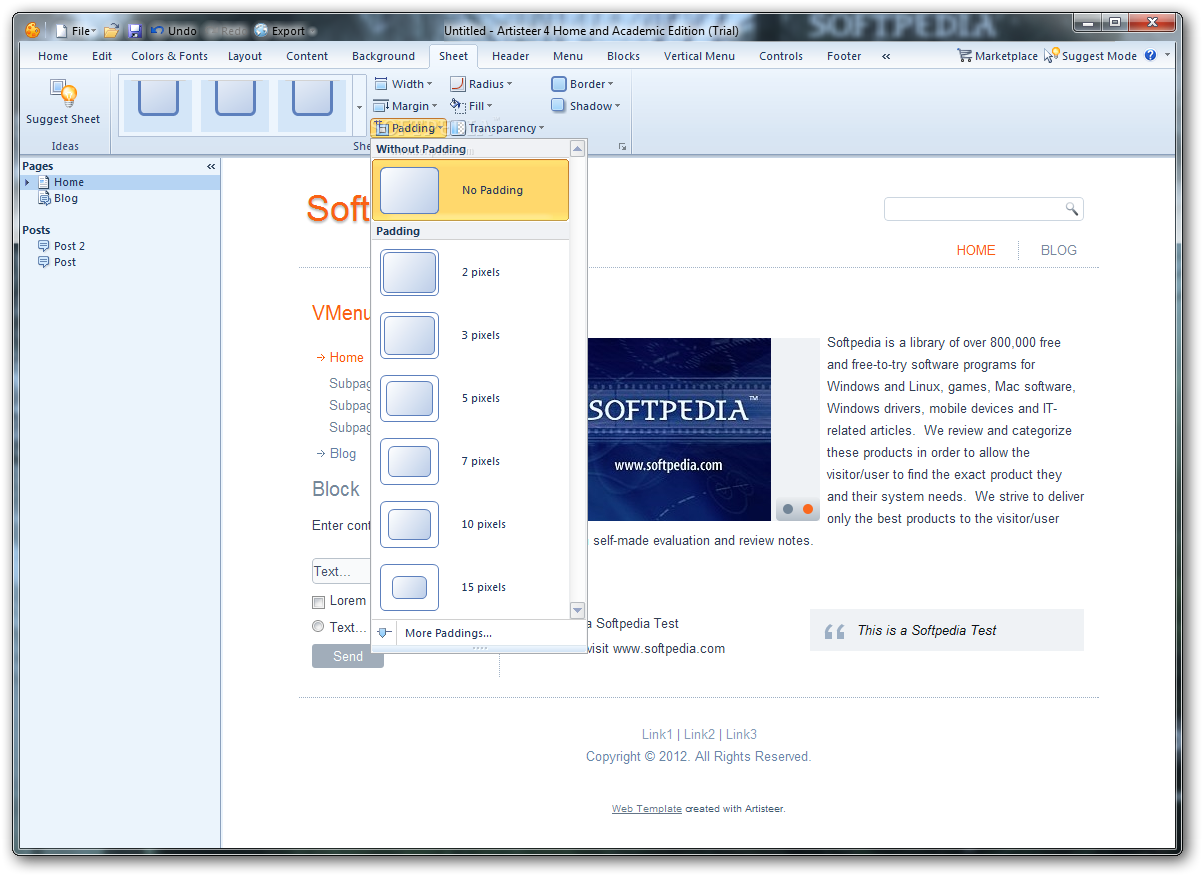Select the Post item under Posts

[x=65, y=262]
